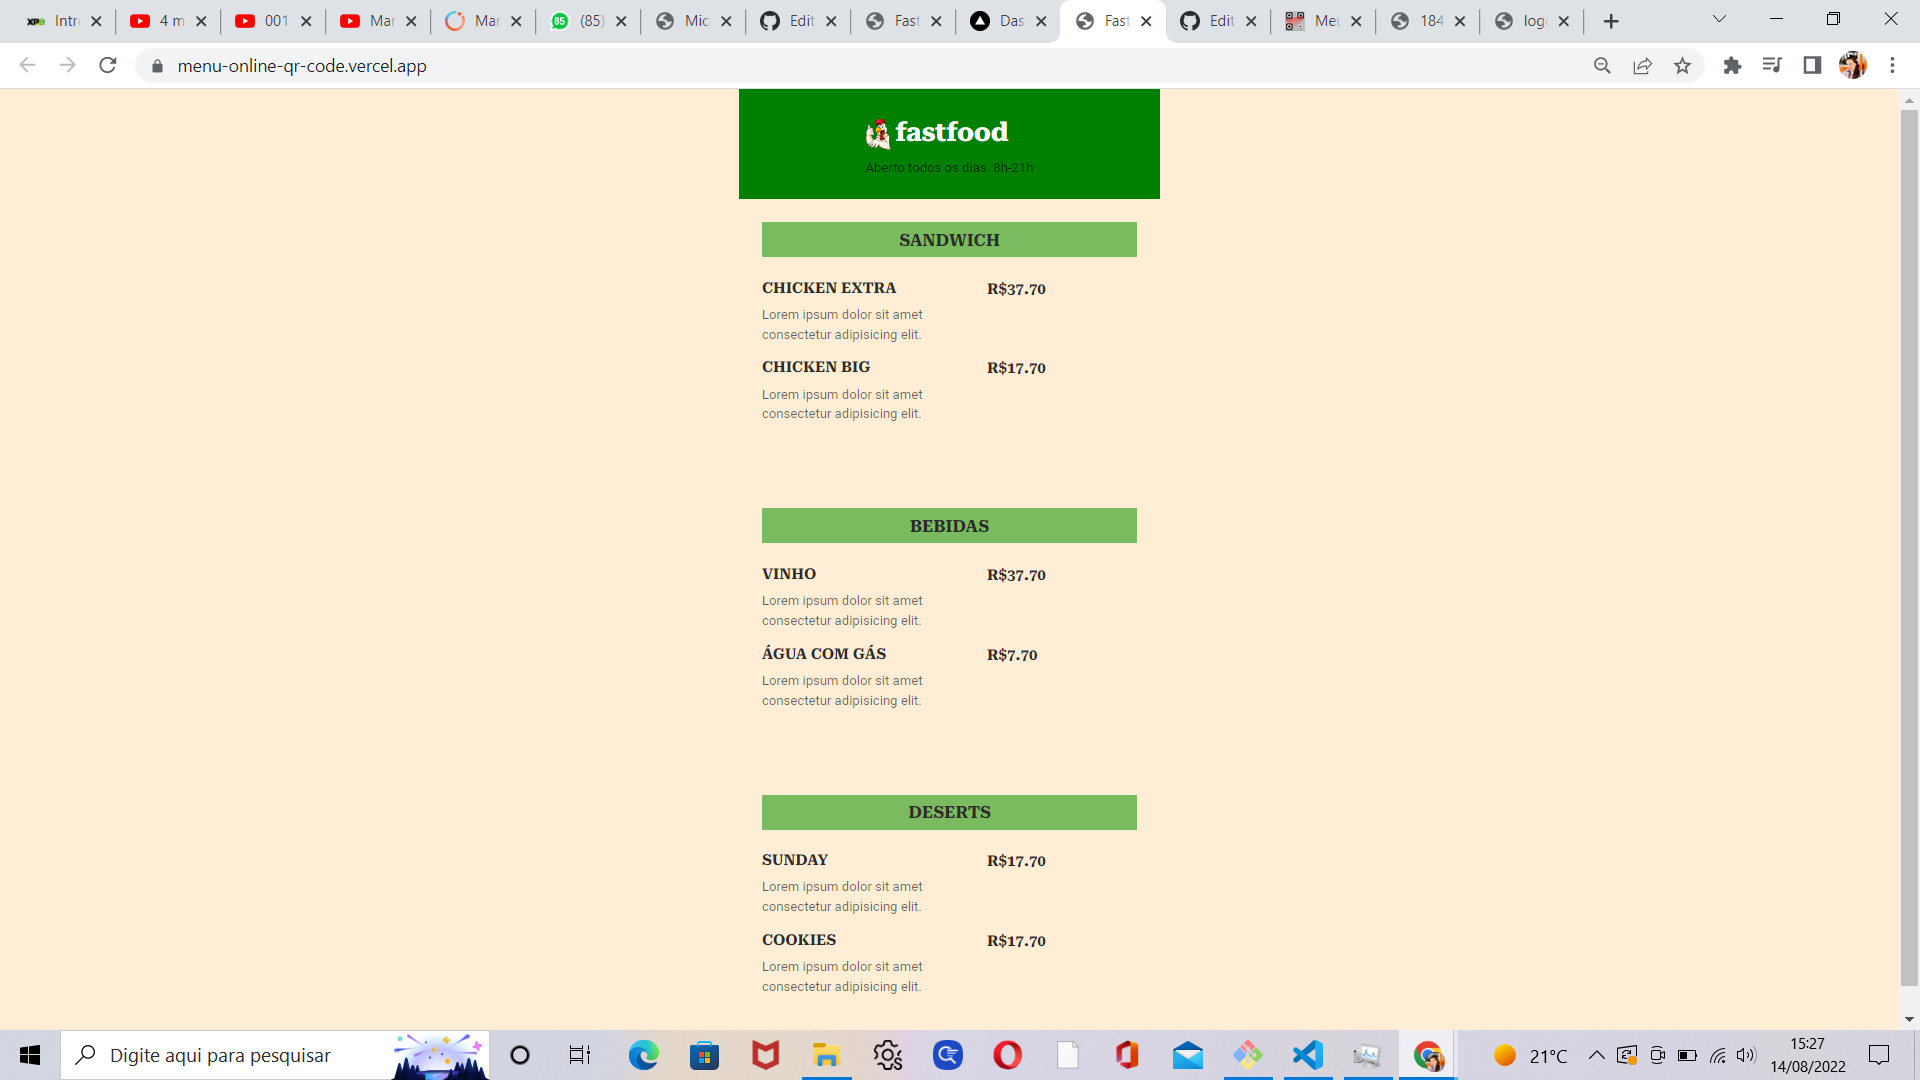This screenshot has width=1920, height=1080.
Task: Click the page vertical scrollbar
Action: point(1909,548)
